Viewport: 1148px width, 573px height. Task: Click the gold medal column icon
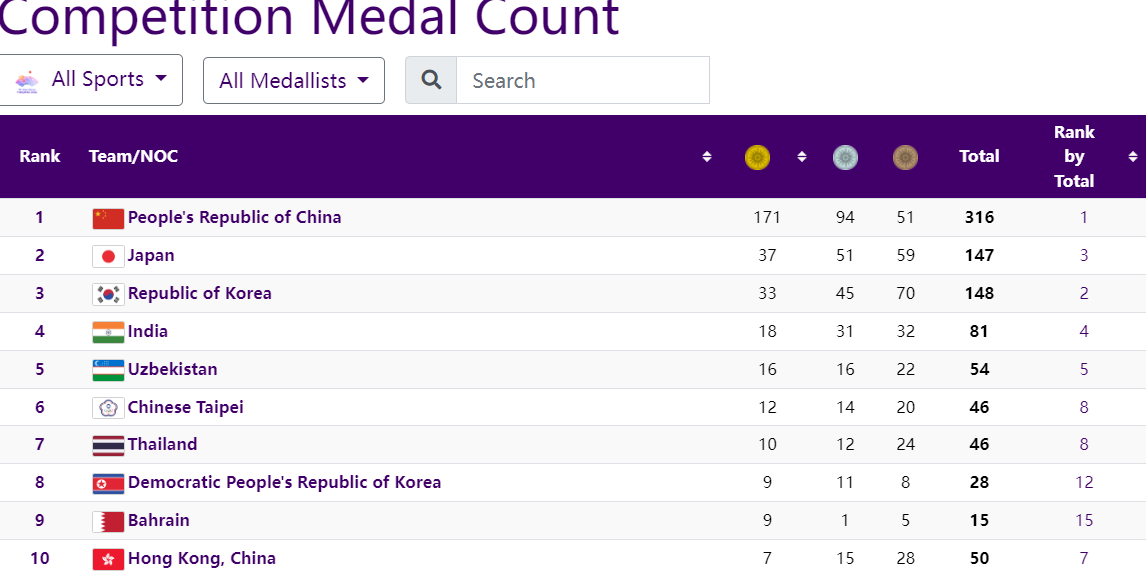pyautogui.click(x=758, y=157)
